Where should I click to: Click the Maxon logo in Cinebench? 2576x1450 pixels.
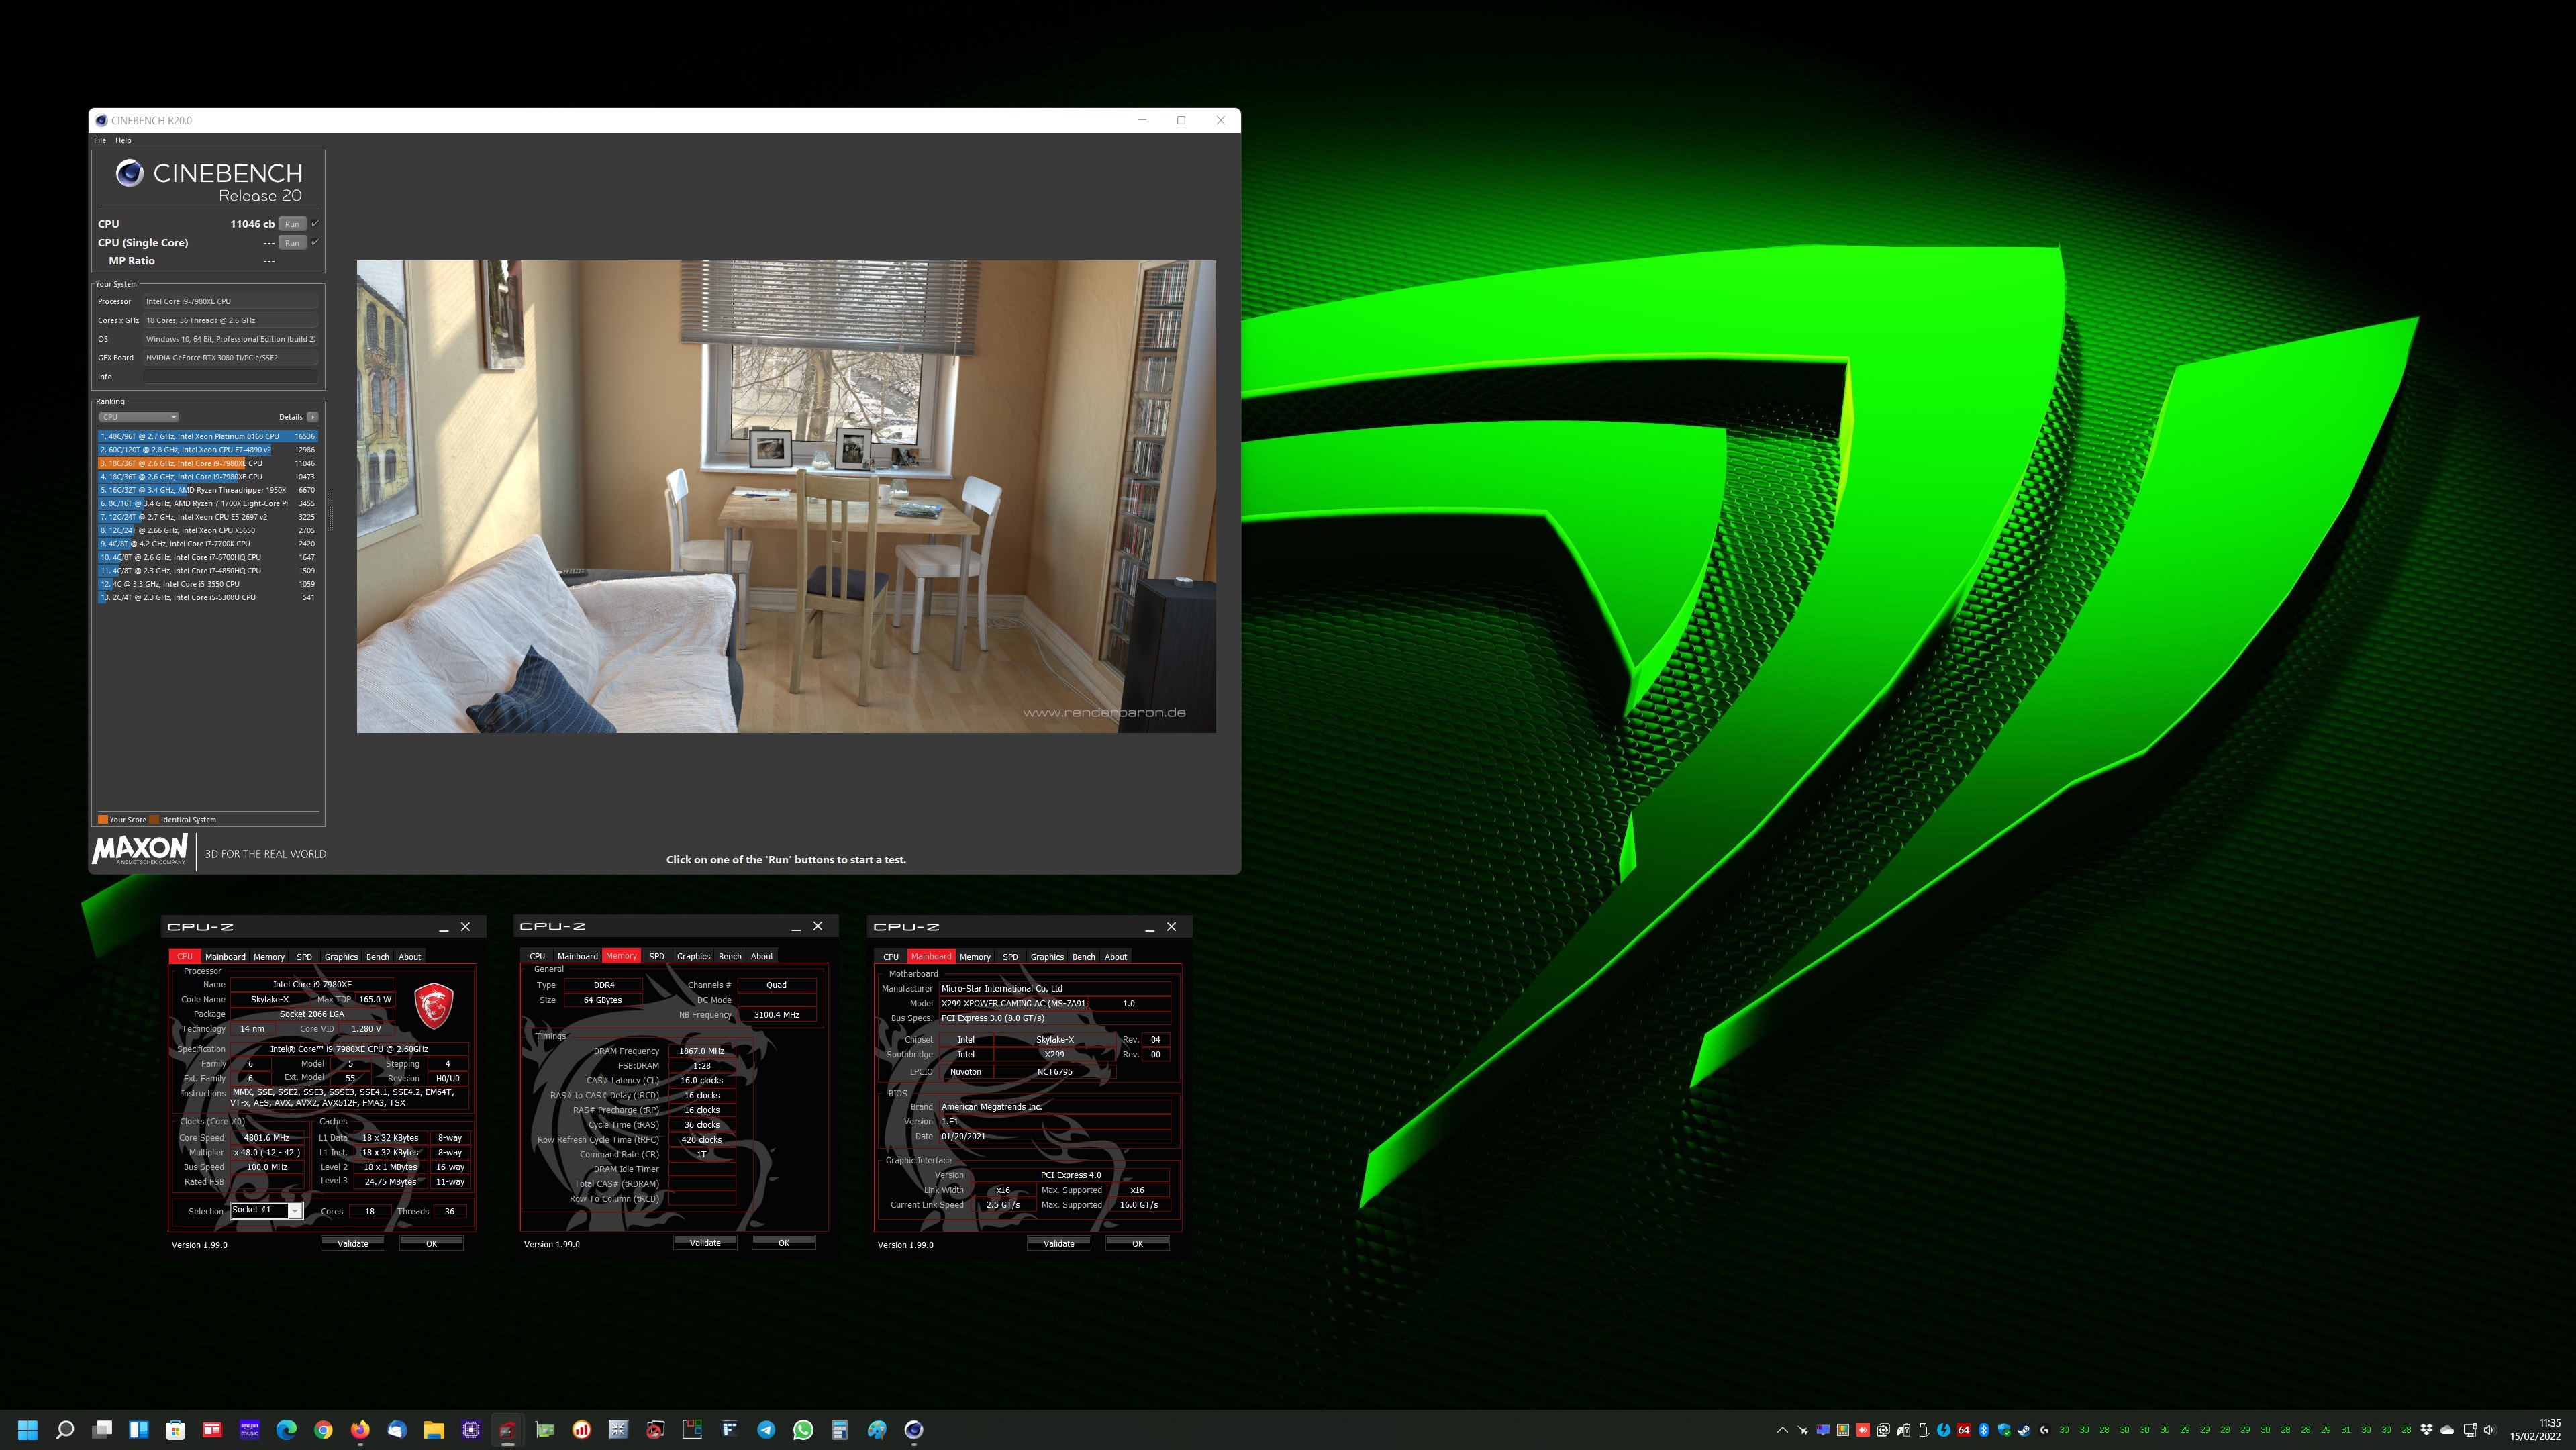[x=140, y=850]
